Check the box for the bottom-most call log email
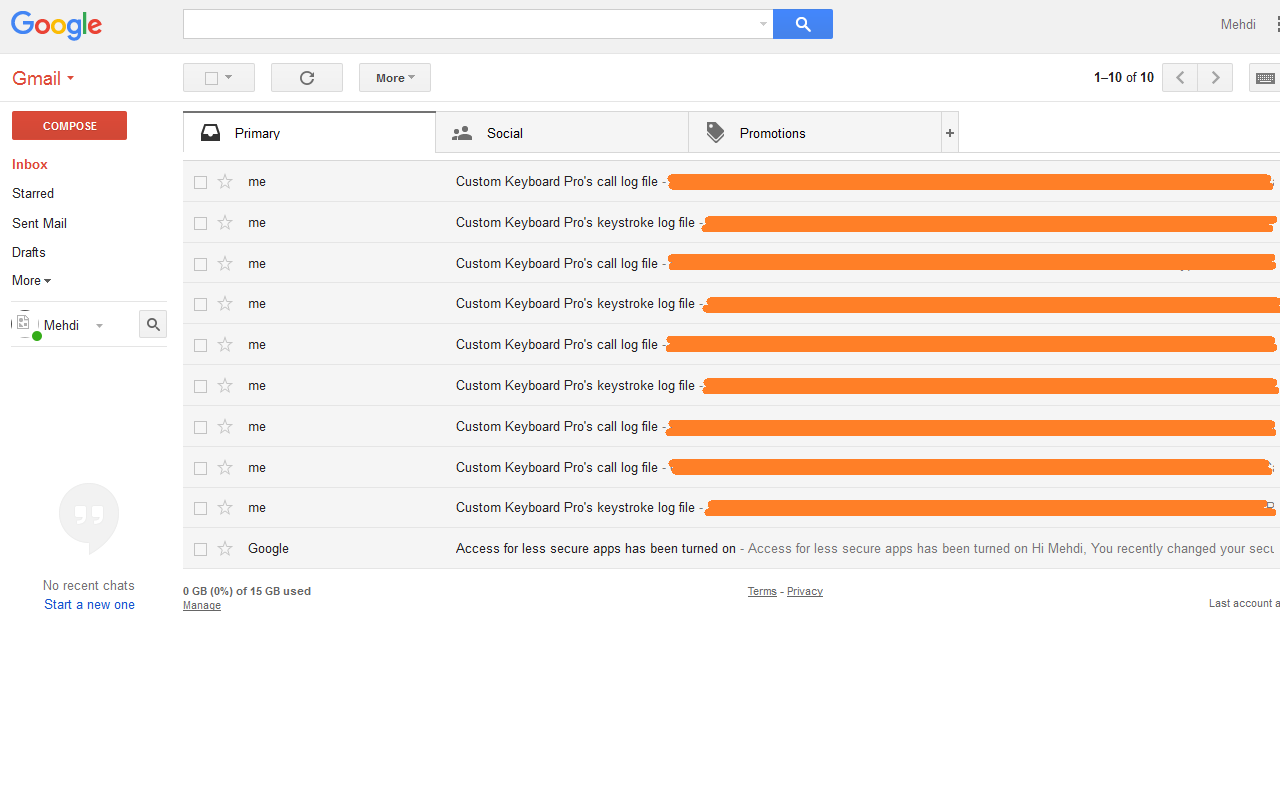 pos(200,467)
